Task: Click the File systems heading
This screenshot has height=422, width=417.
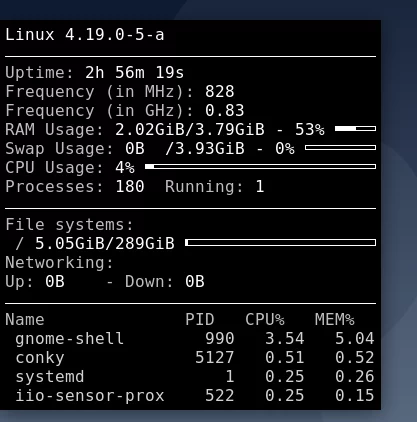Action: click(x=69, y=225)
